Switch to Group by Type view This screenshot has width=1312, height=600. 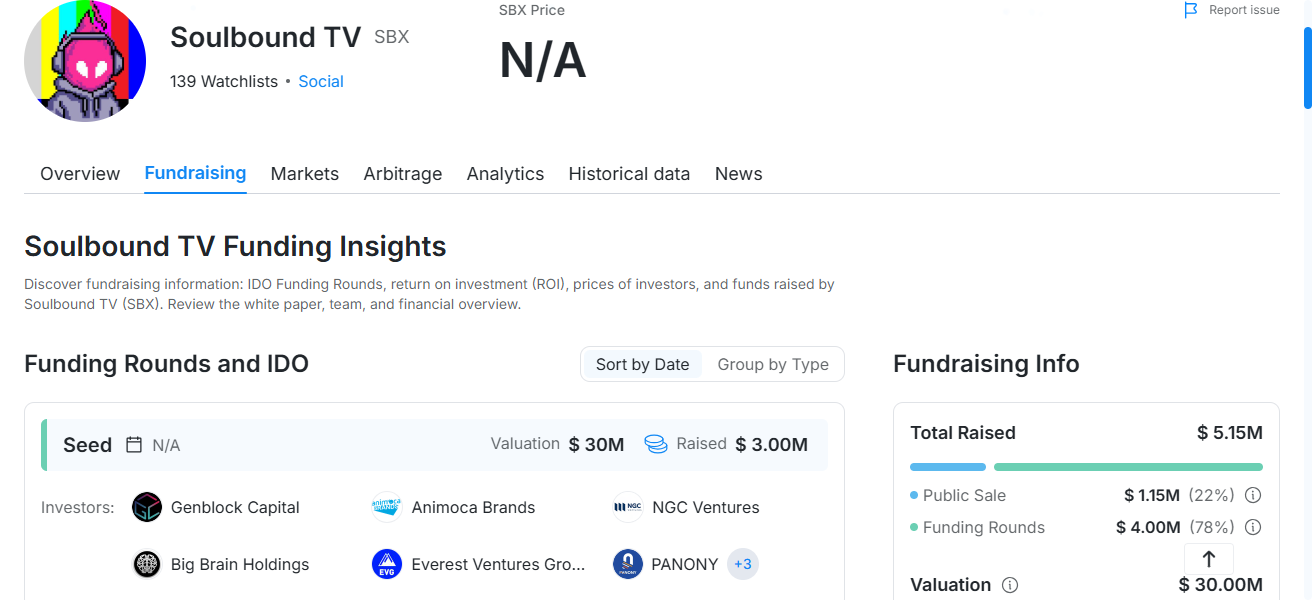click(773, 364)
